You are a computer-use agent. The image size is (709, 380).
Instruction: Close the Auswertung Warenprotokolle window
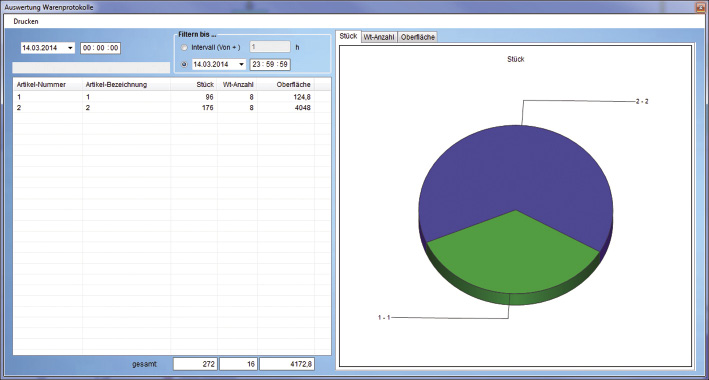700,7
